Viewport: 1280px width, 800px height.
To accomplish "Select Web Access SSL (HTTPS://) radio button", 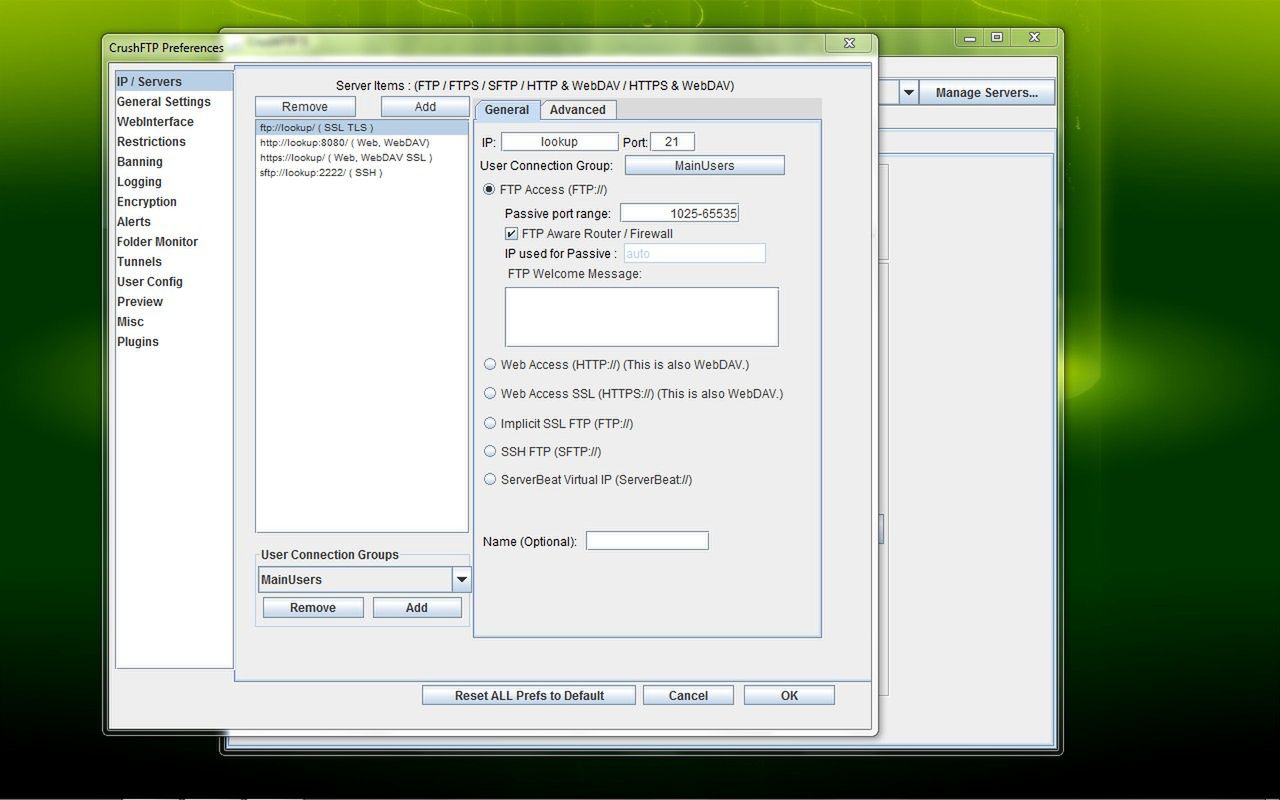I will tap(490, 394).
